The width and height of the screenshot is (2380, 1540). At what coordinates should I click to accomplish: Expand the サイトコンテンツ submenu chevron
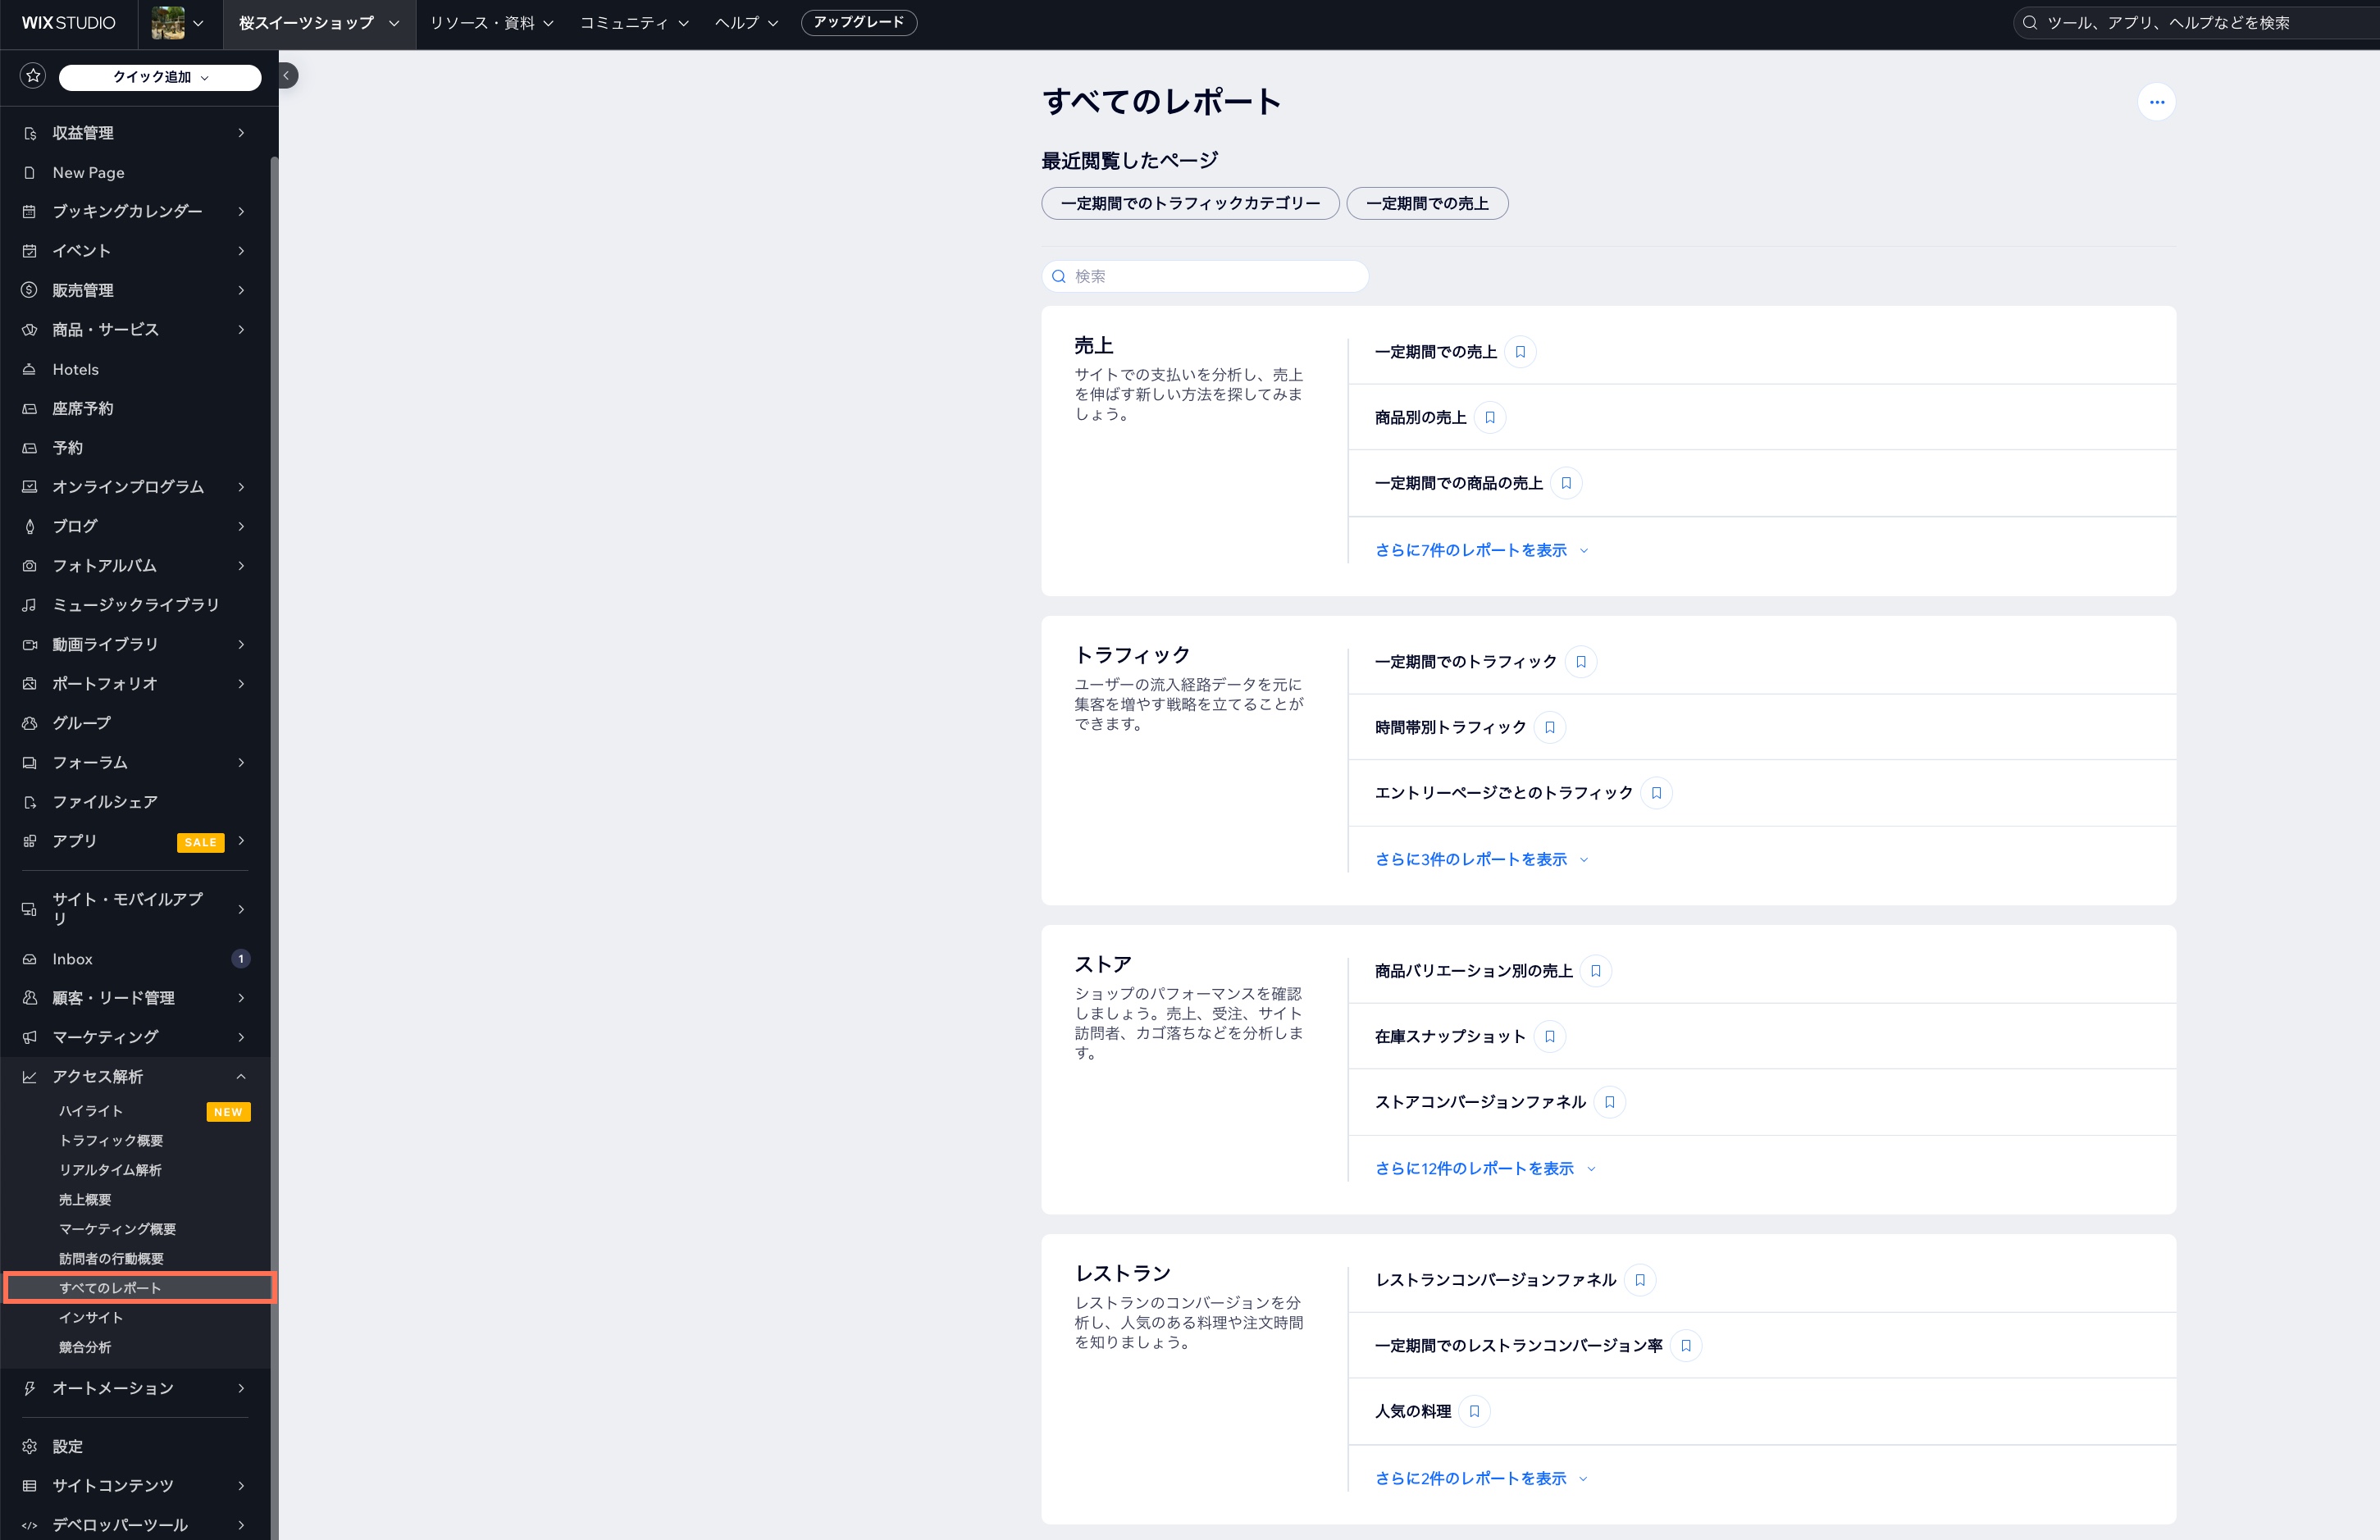(241, 1486)
